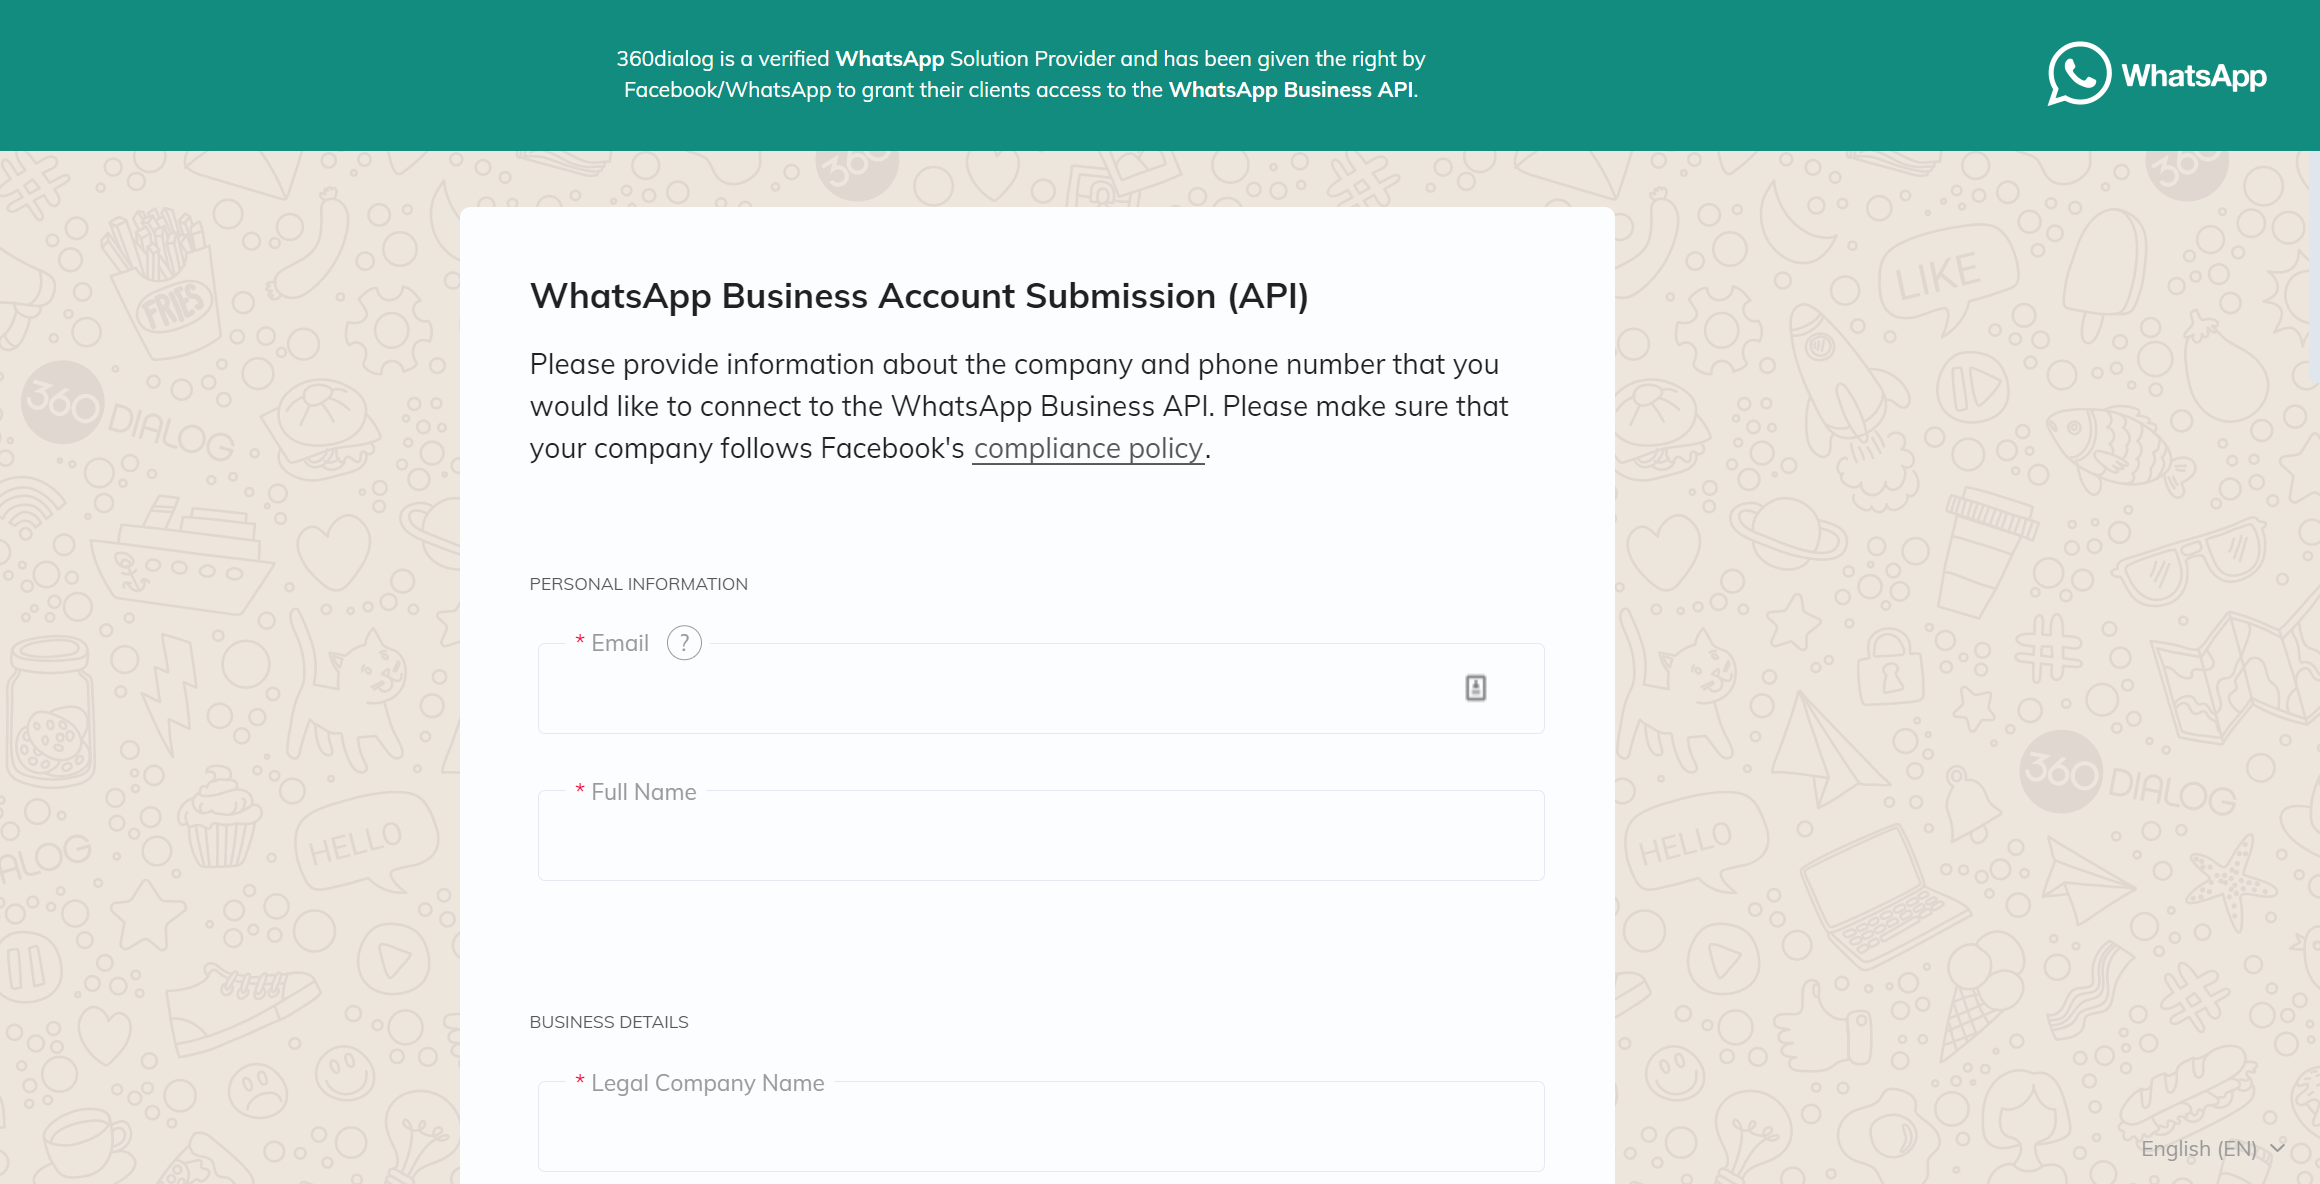Open the compliance policy link
Screen dimensions: 2320x1184
pos(1088,448)
